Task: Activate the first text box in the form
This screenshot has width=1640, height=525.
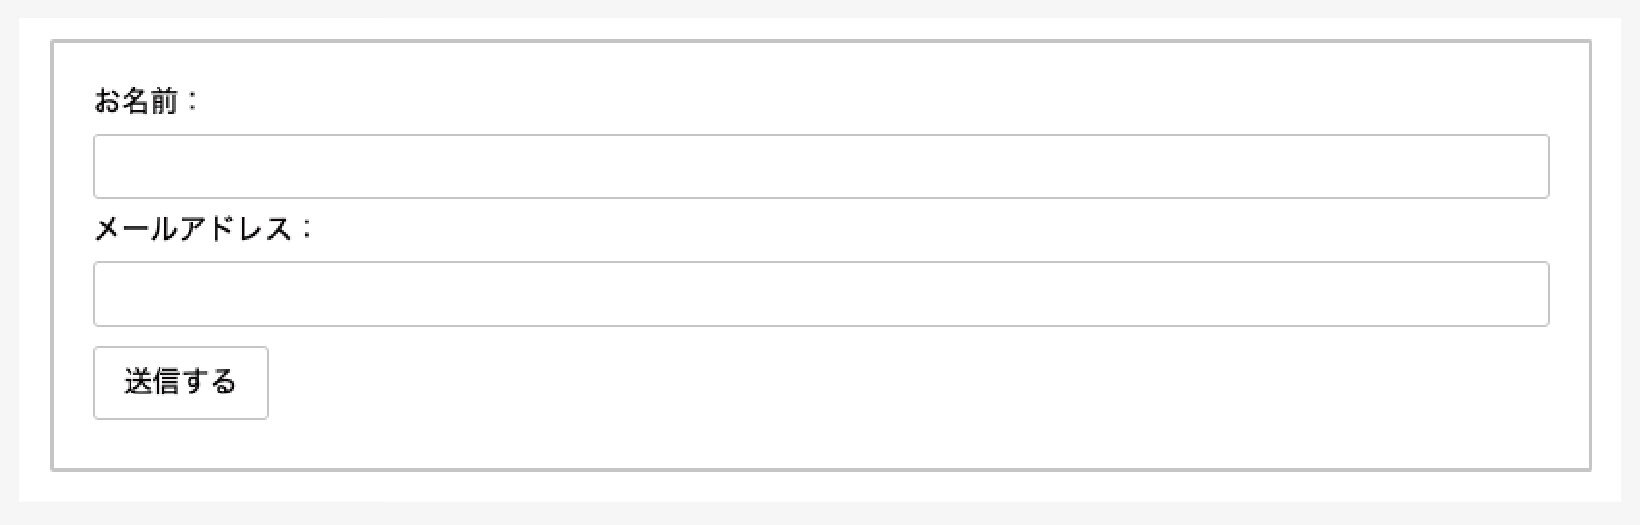Action: [820, 166]
